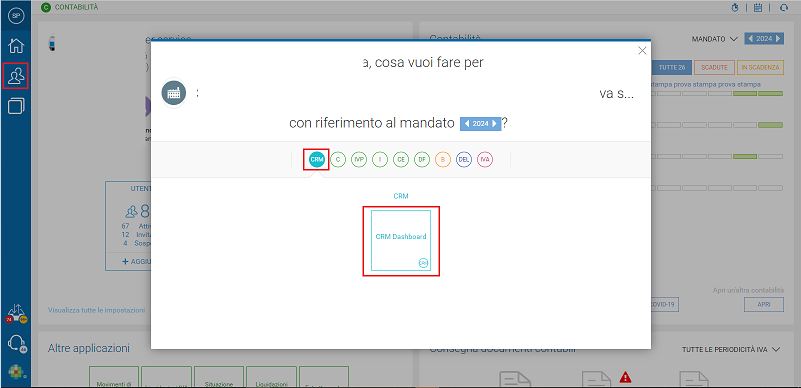Click the SP profile avatar

pyautogui.click(x=16, y=15)
